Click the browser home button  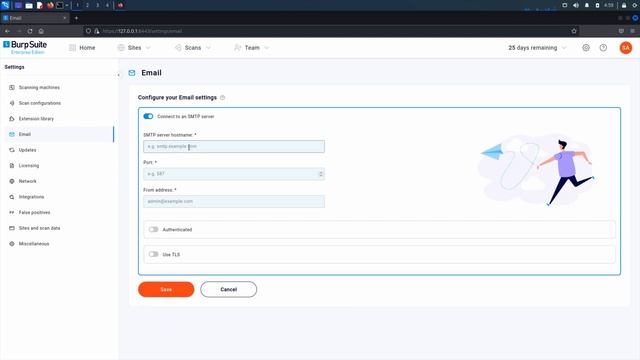(x=41, y=31)
